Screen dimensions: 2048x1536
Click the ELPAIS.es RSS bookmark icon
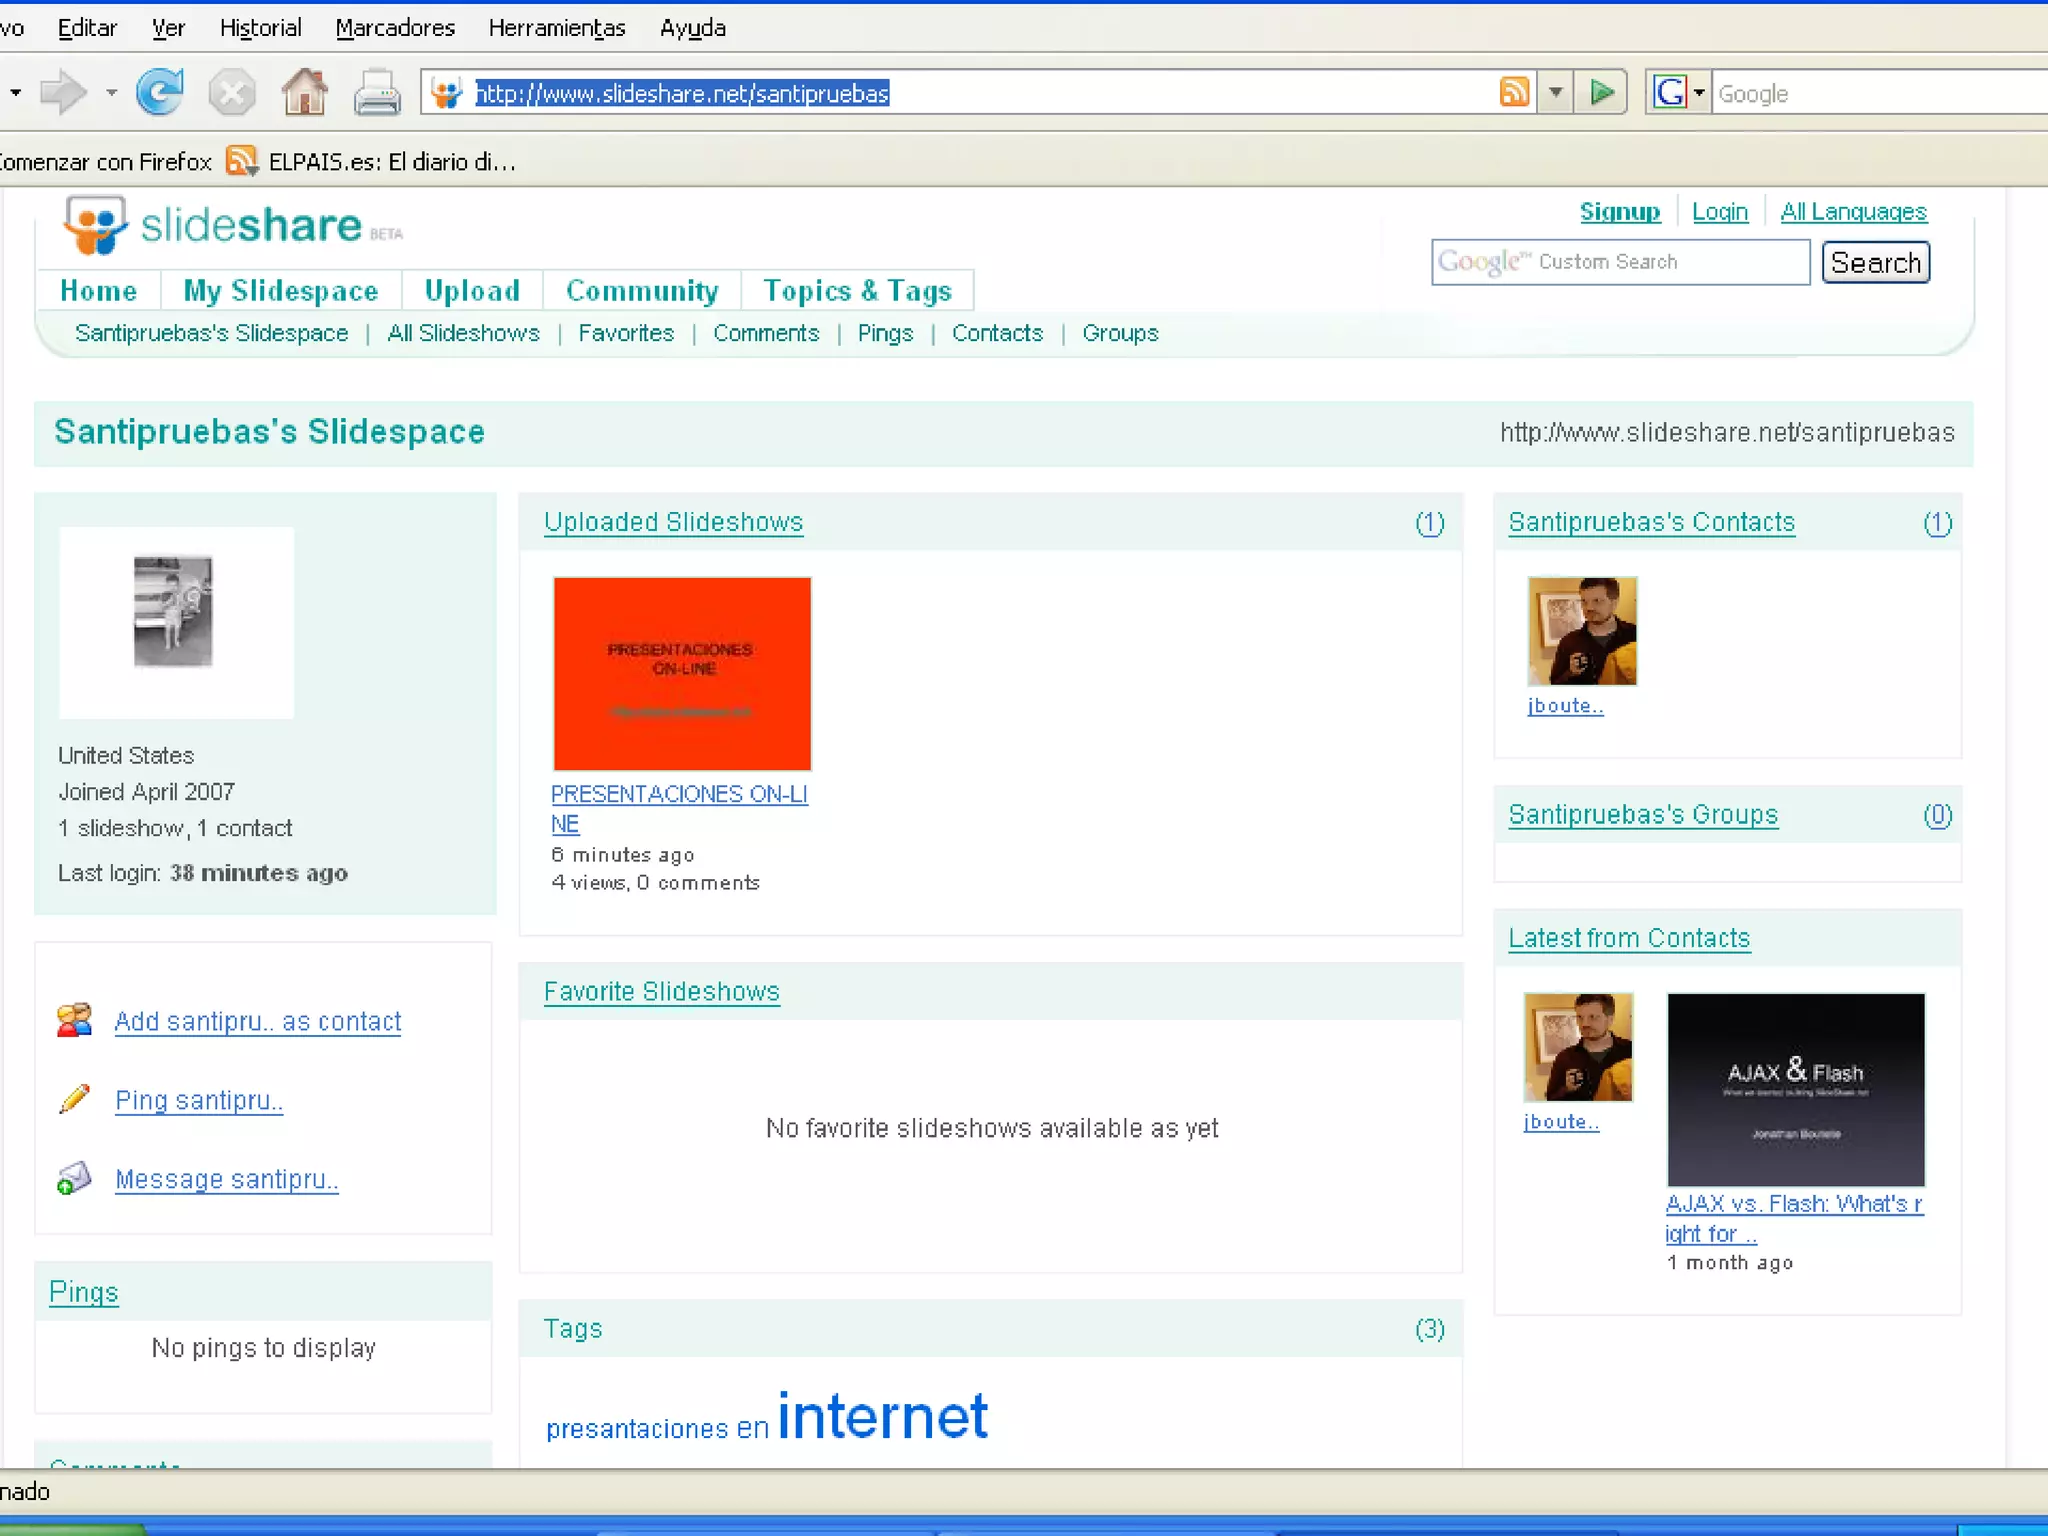click(241, 161)
